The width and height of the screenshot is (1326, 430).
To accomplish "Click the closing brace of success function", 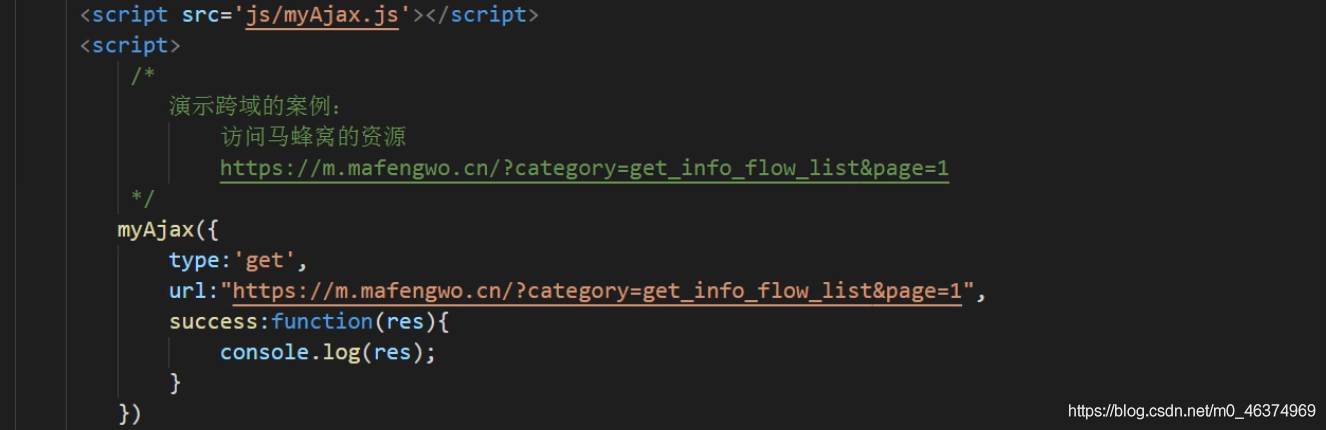I will point(175,382).
